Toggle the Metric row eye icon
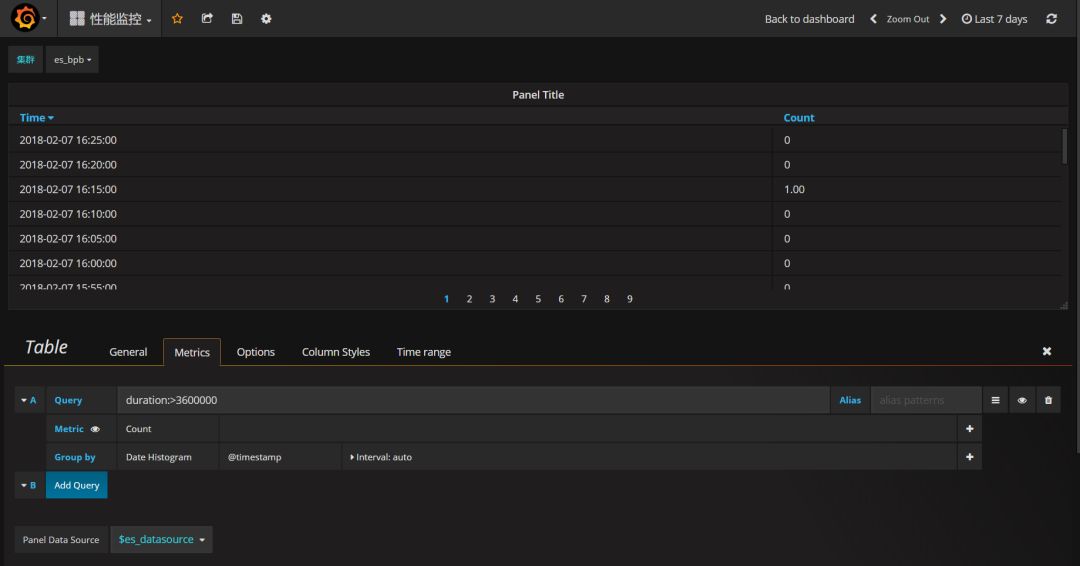The width and height of the screenshot is (1080, 566). point(95,429)
